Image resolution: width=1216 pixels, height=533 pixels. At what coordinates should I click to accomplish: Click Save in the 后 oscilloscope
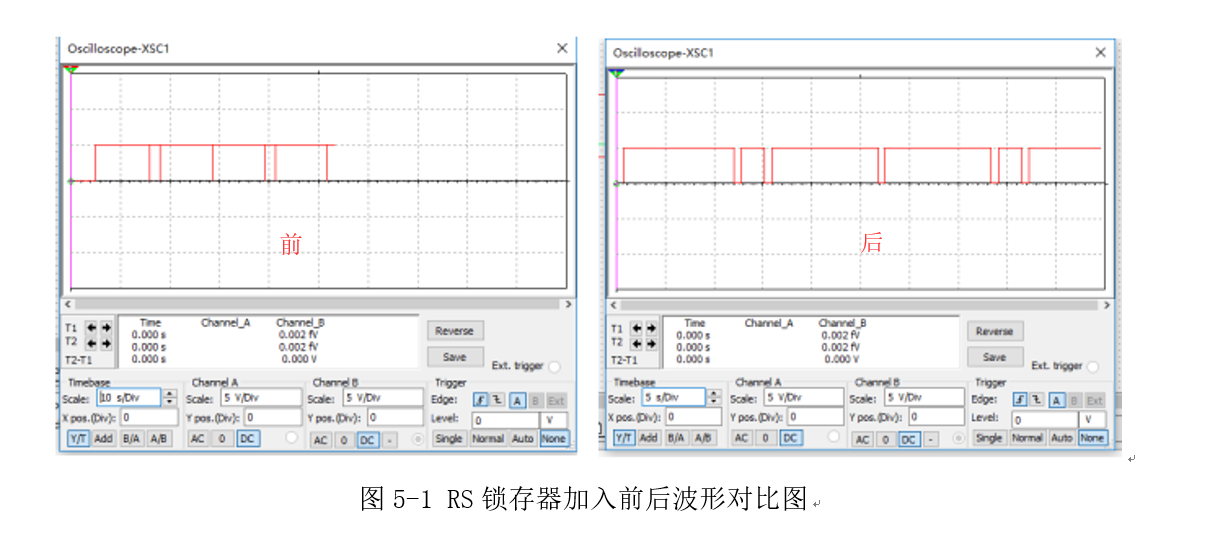point(994,357)
